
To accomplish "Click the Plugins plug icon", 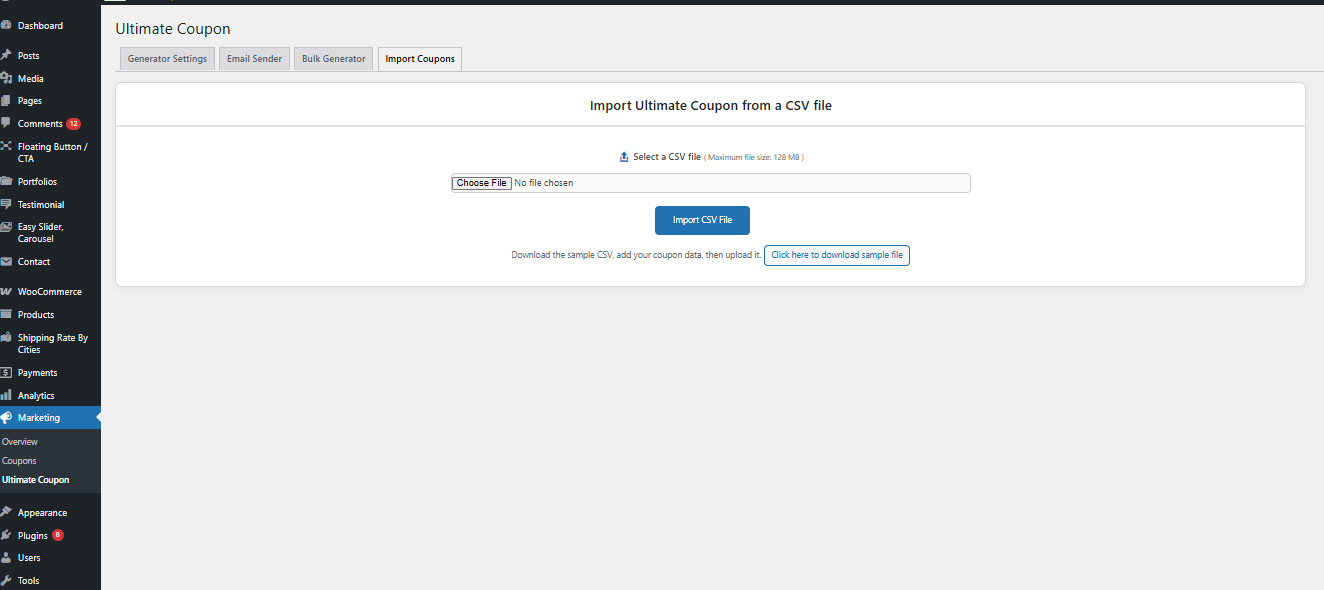I will pos(6,535).
